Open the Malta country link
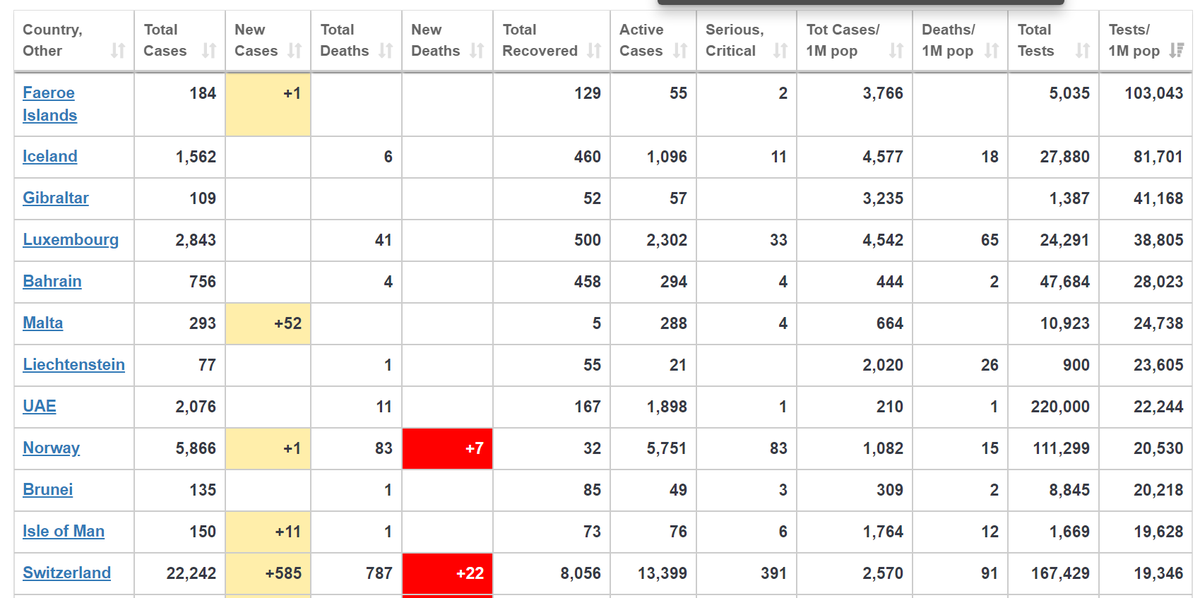The height and width of the screenshot is (598, 1200). pyautogui.click(x=43, y=323)
